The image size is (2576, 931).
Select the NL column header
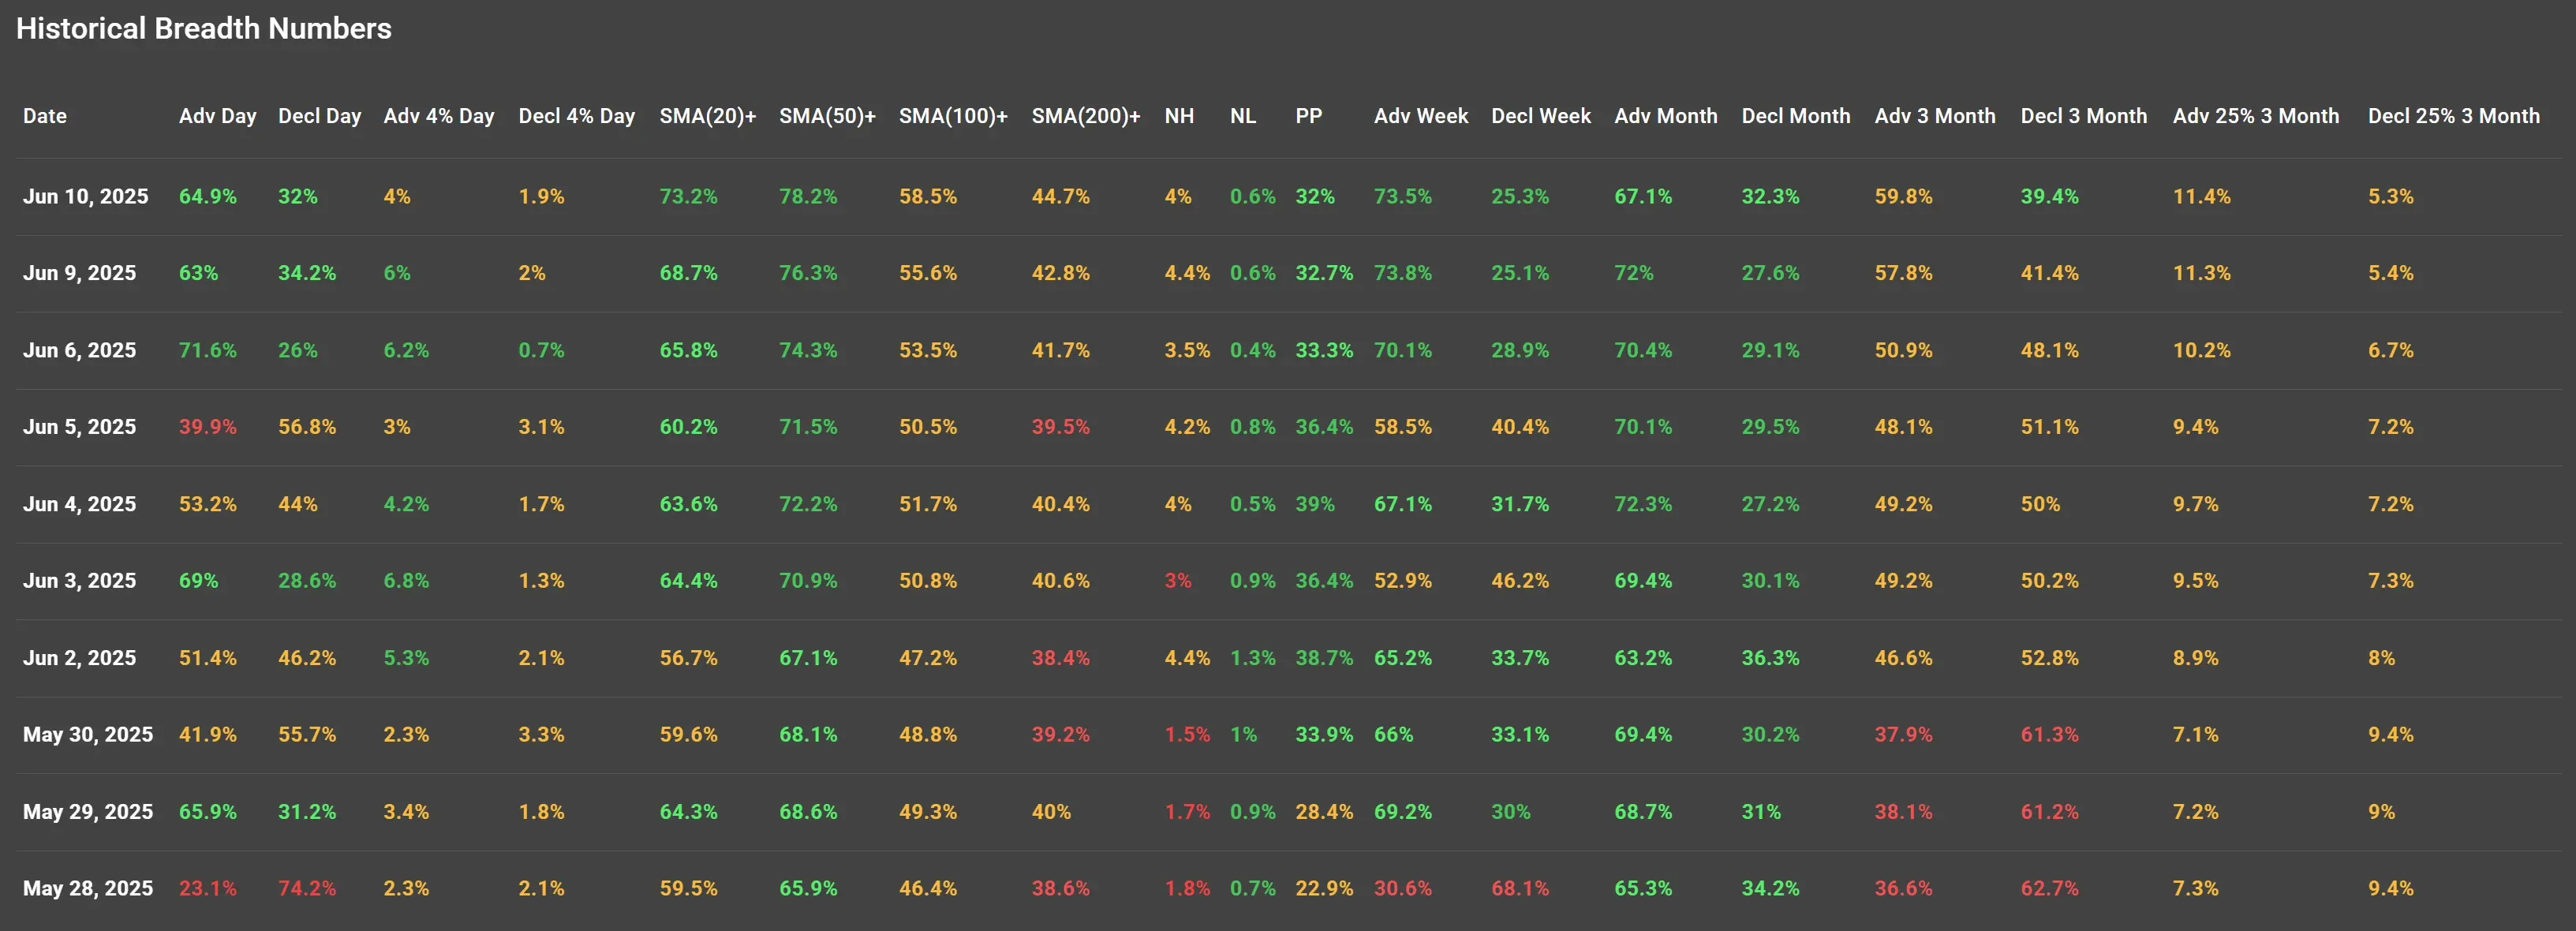(x=1242, y=116)
